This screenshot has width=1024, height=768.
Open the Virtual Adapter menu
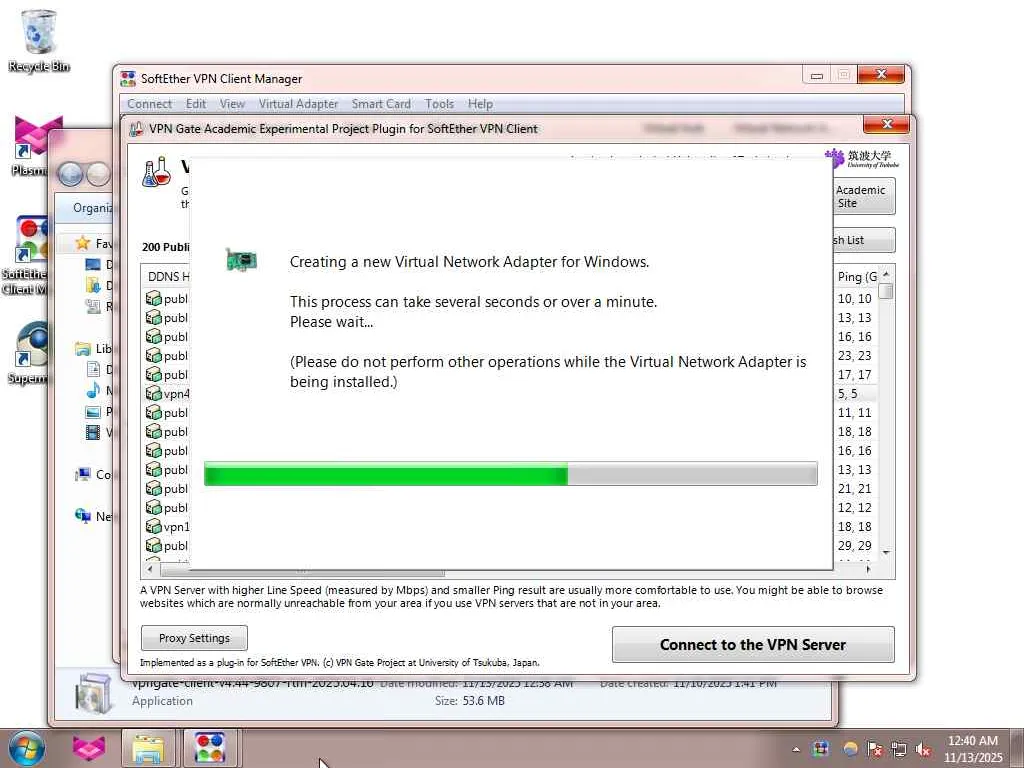pyautogui.click(x=298, y=104)
